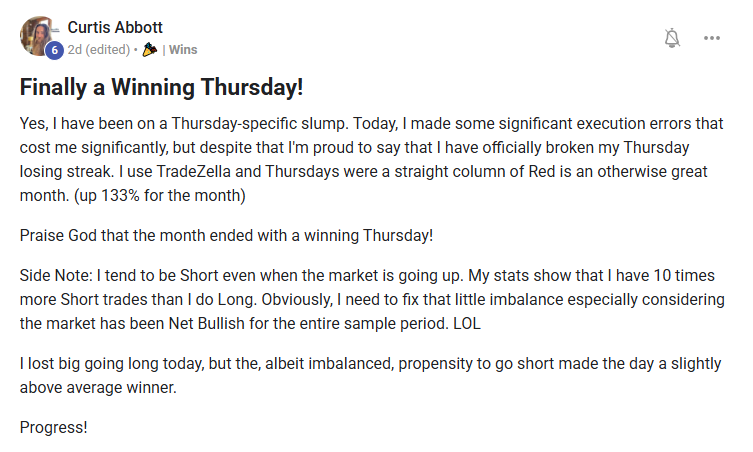Open the Curtis Abbott author name link
This screenshot has width=753, height=452.
pyautogui.click(x=115, y=27)
